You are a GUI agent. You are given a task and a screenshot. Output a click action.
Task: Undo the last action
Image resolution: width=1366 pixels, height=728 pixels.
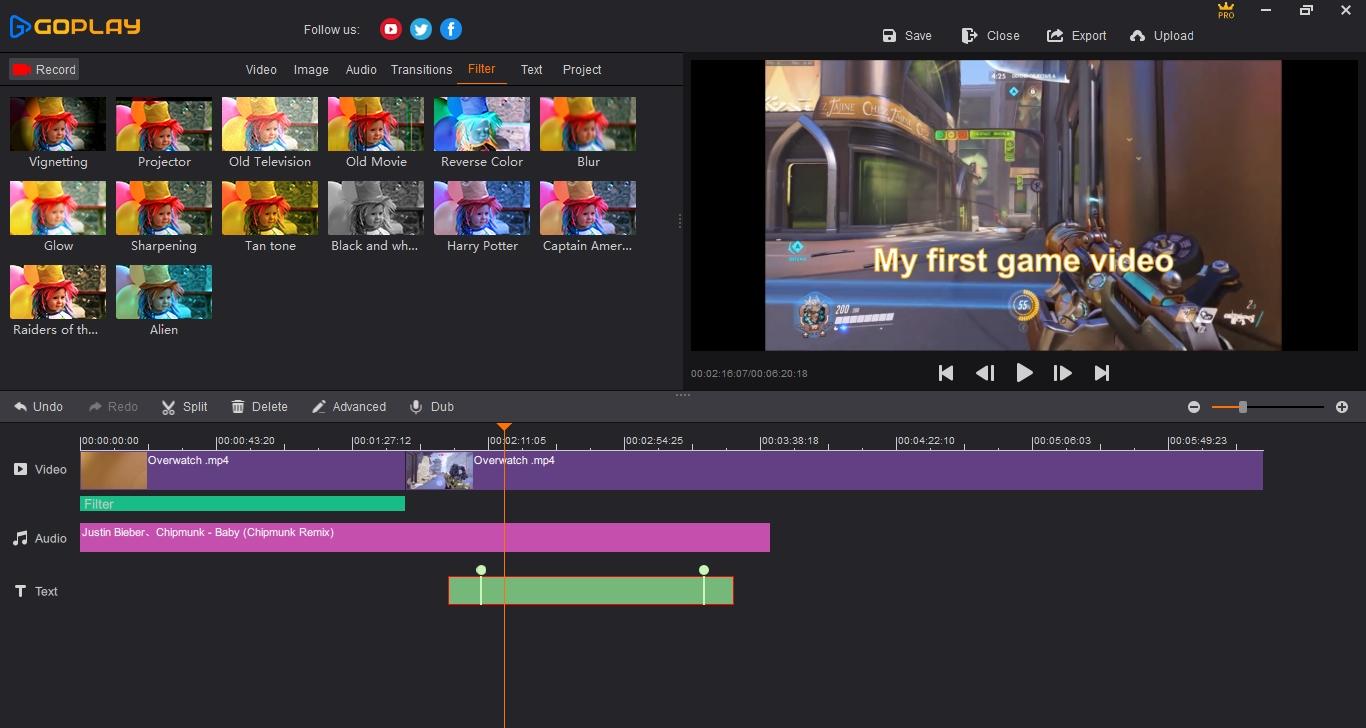39,407
